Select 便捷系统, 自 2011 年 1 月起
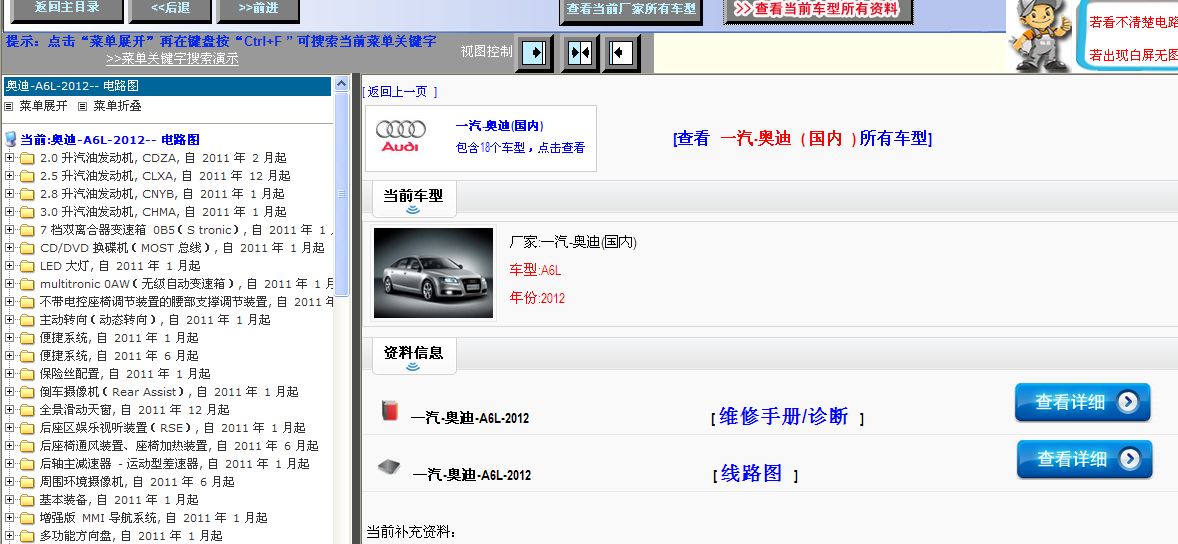This screenshot has height=544, width=1178. click(119, 338)
